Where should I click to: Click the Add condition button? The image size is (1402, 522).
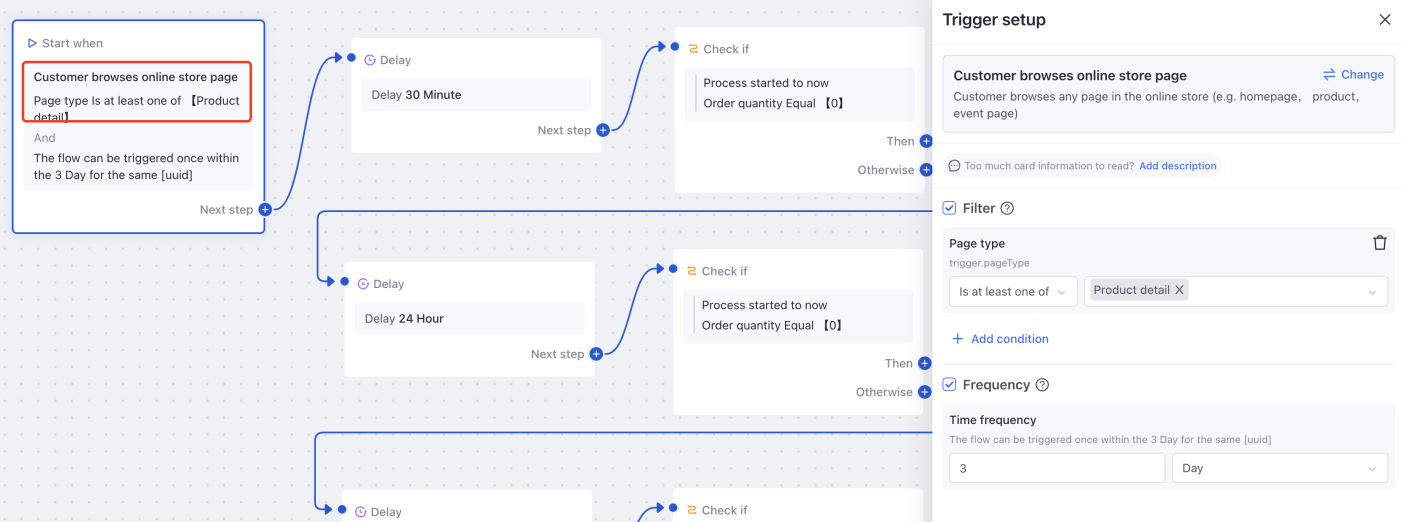(1000, 339)
